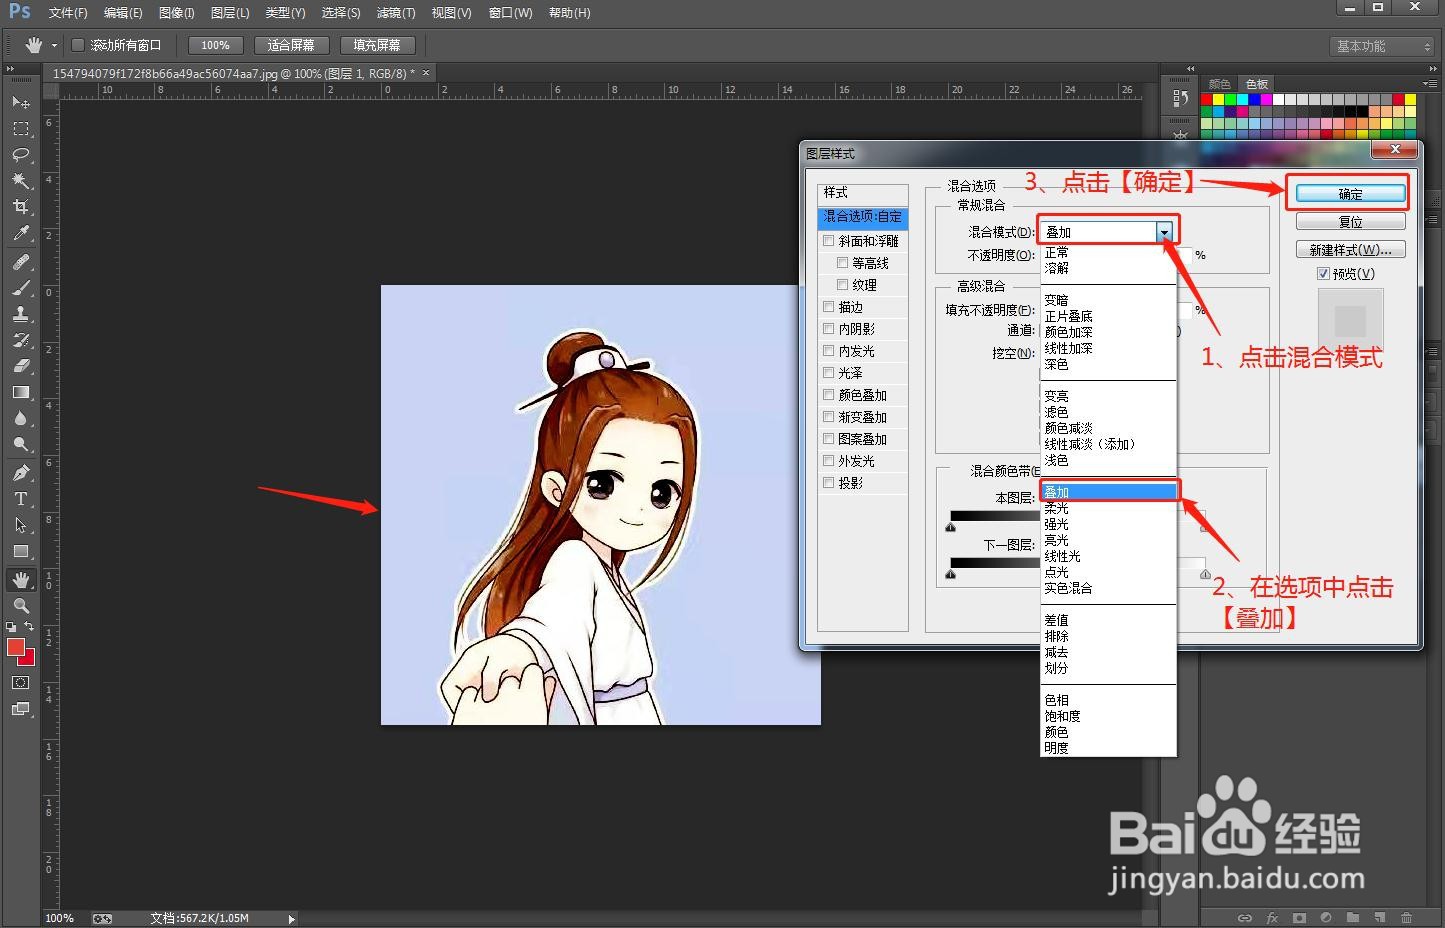Select the Eyedropper tool
Screen dimensions: 1445x928
(20, 233)
